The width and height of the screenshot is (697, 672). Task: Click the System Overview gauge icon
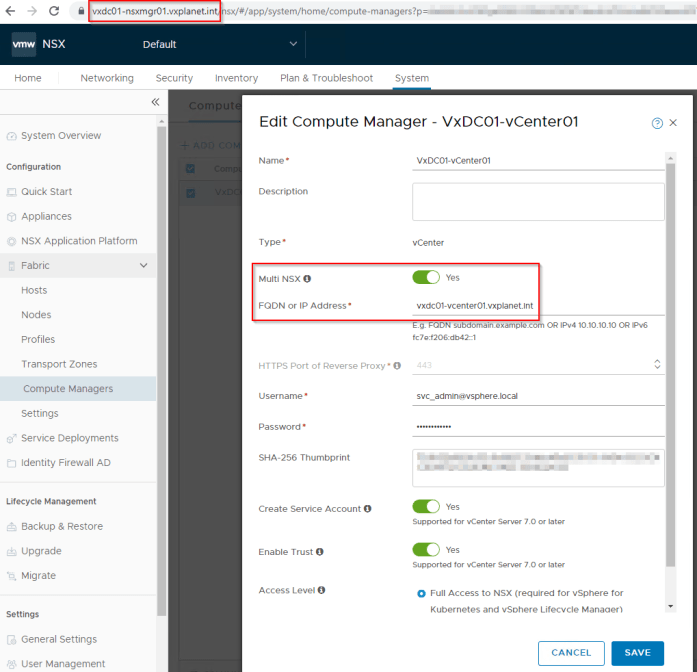12,136
